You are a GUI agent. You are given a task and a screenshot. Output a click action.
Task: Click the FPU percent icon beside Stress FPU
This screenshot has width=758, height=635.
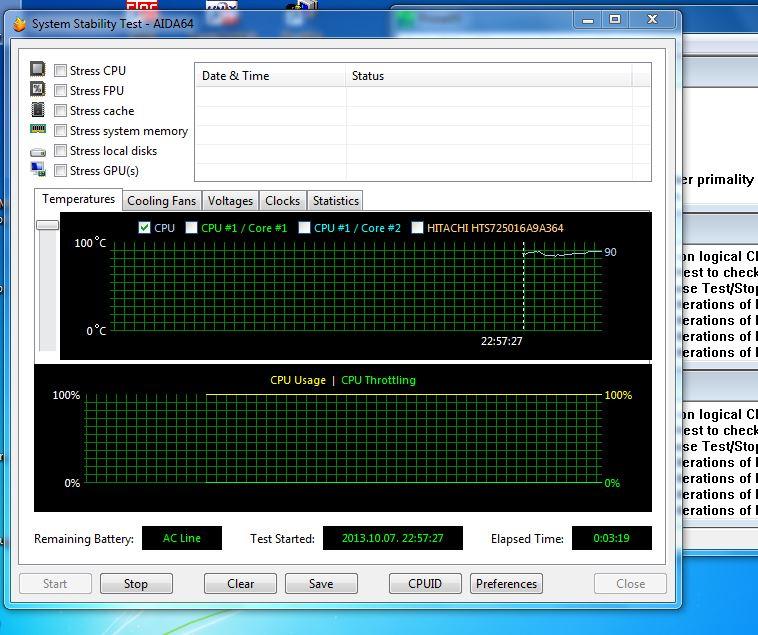pyautogui.click(x=38, y=89)
